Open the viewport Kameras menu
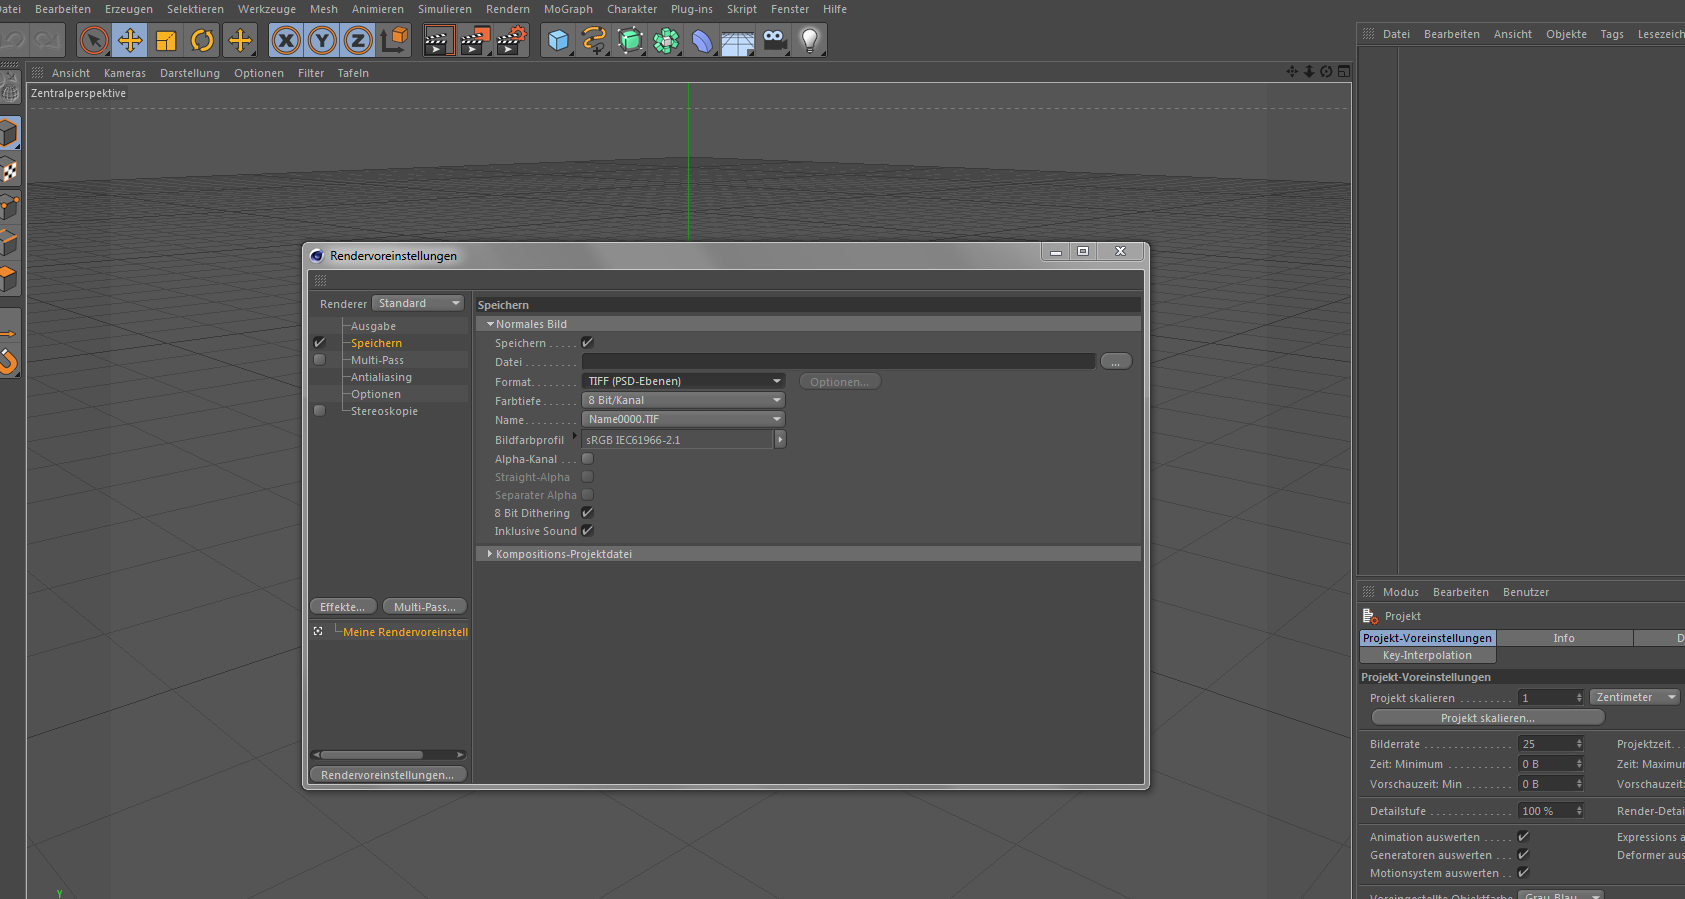The width and height of the screenshot is (1685, 899). (x=125, y=73)
